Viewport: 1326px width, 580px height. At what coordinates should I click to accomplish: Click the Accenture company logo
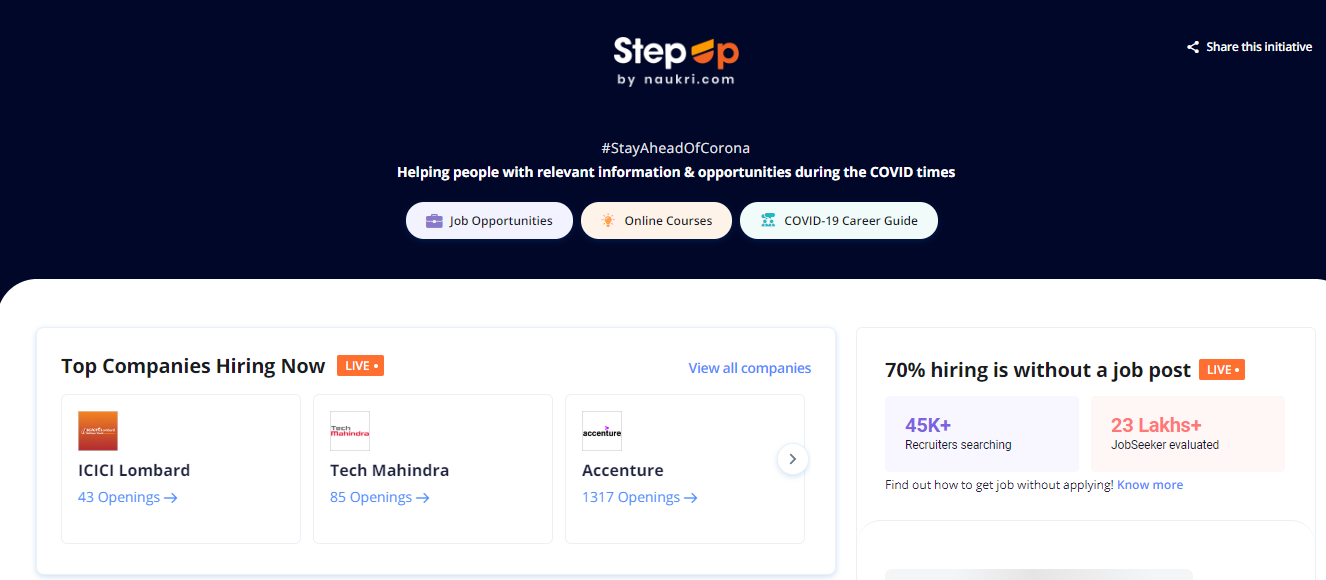(602, 431)
